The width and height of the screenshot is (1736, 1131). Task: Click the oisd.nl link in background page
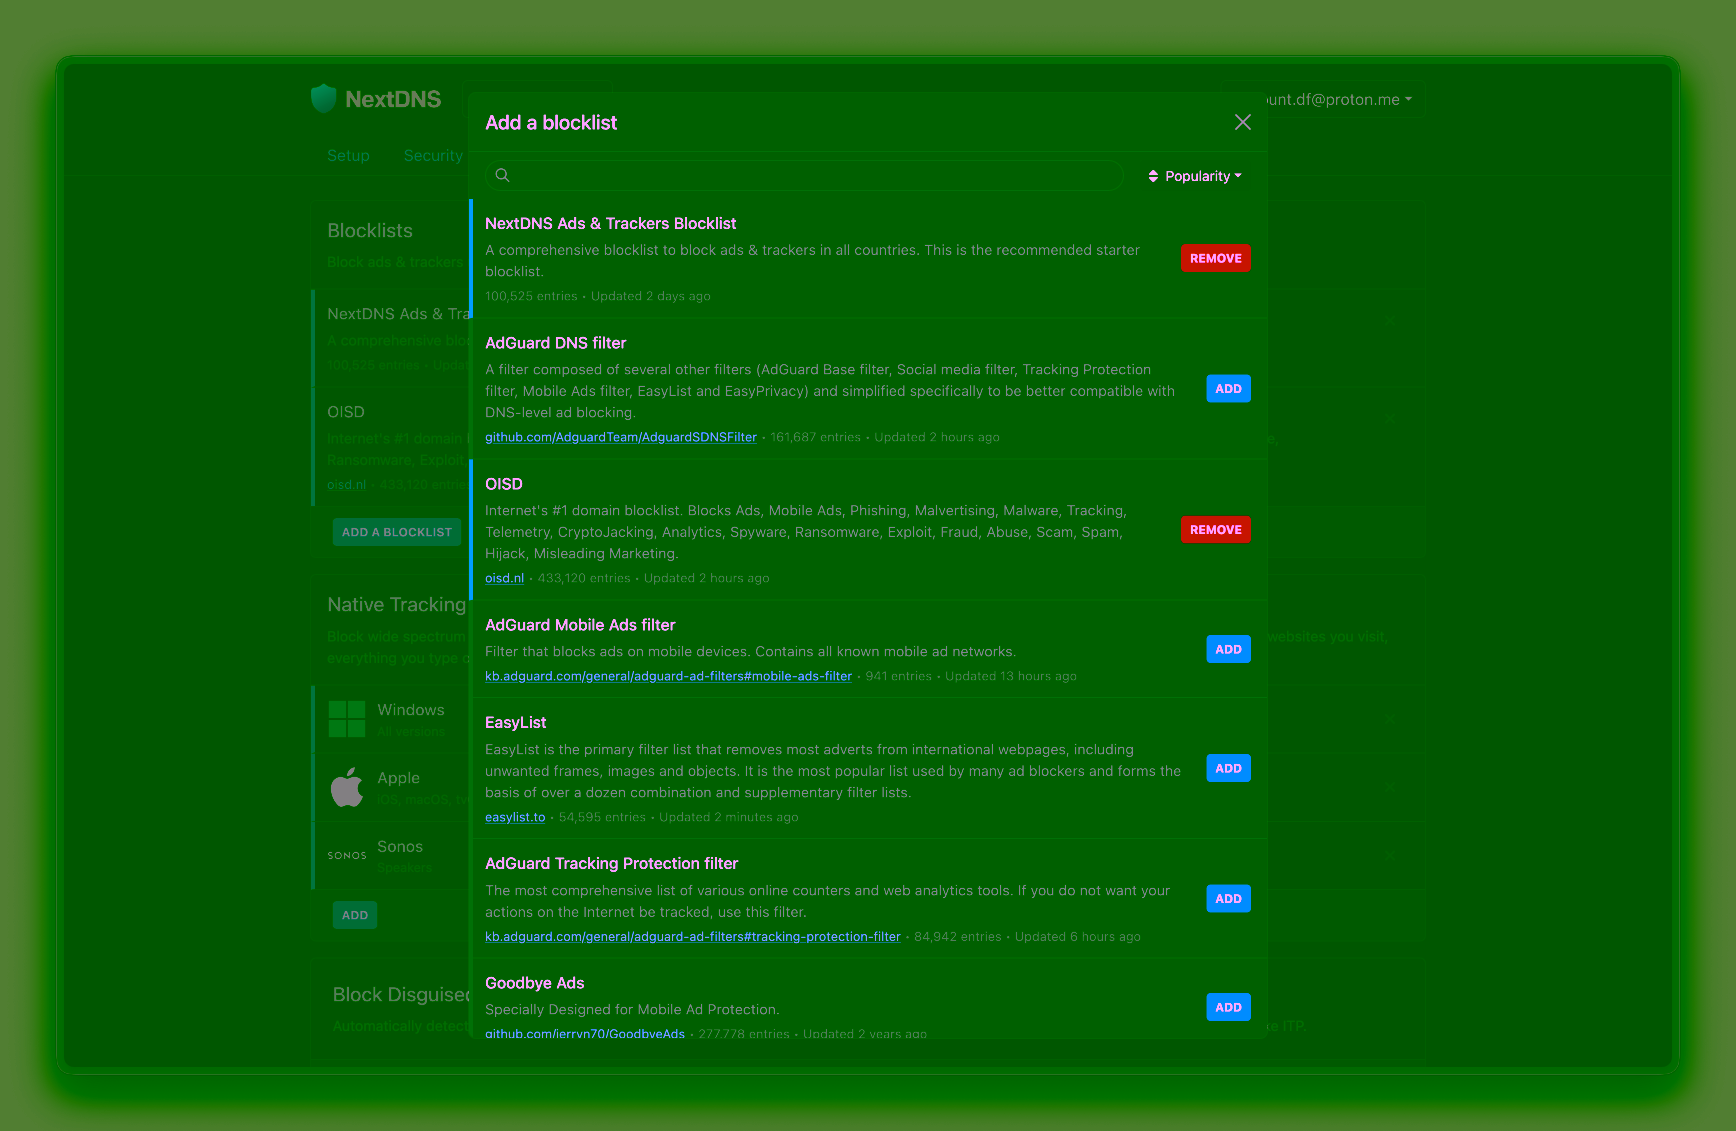[347, 485]
